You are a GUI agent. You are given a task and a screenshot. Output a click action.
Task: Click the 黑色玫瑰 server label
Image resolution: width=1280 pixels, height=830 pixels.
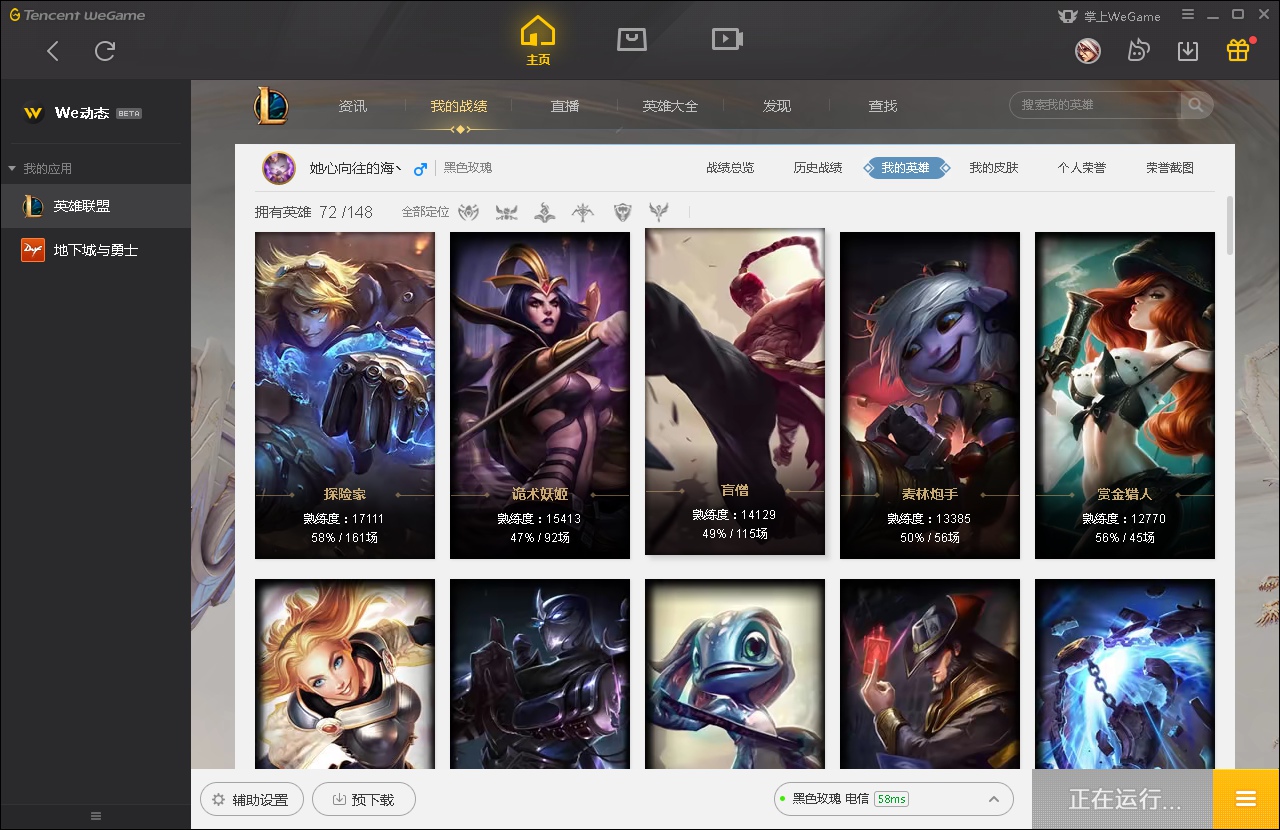click(468, 168)
